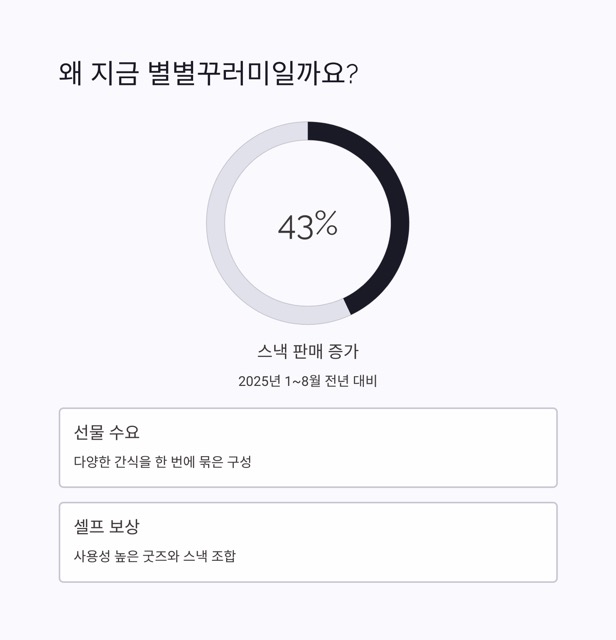Click the word "왜" in the heading
Image resolution: width=616 pixels, height=640 pixels.
click(71, 74)
